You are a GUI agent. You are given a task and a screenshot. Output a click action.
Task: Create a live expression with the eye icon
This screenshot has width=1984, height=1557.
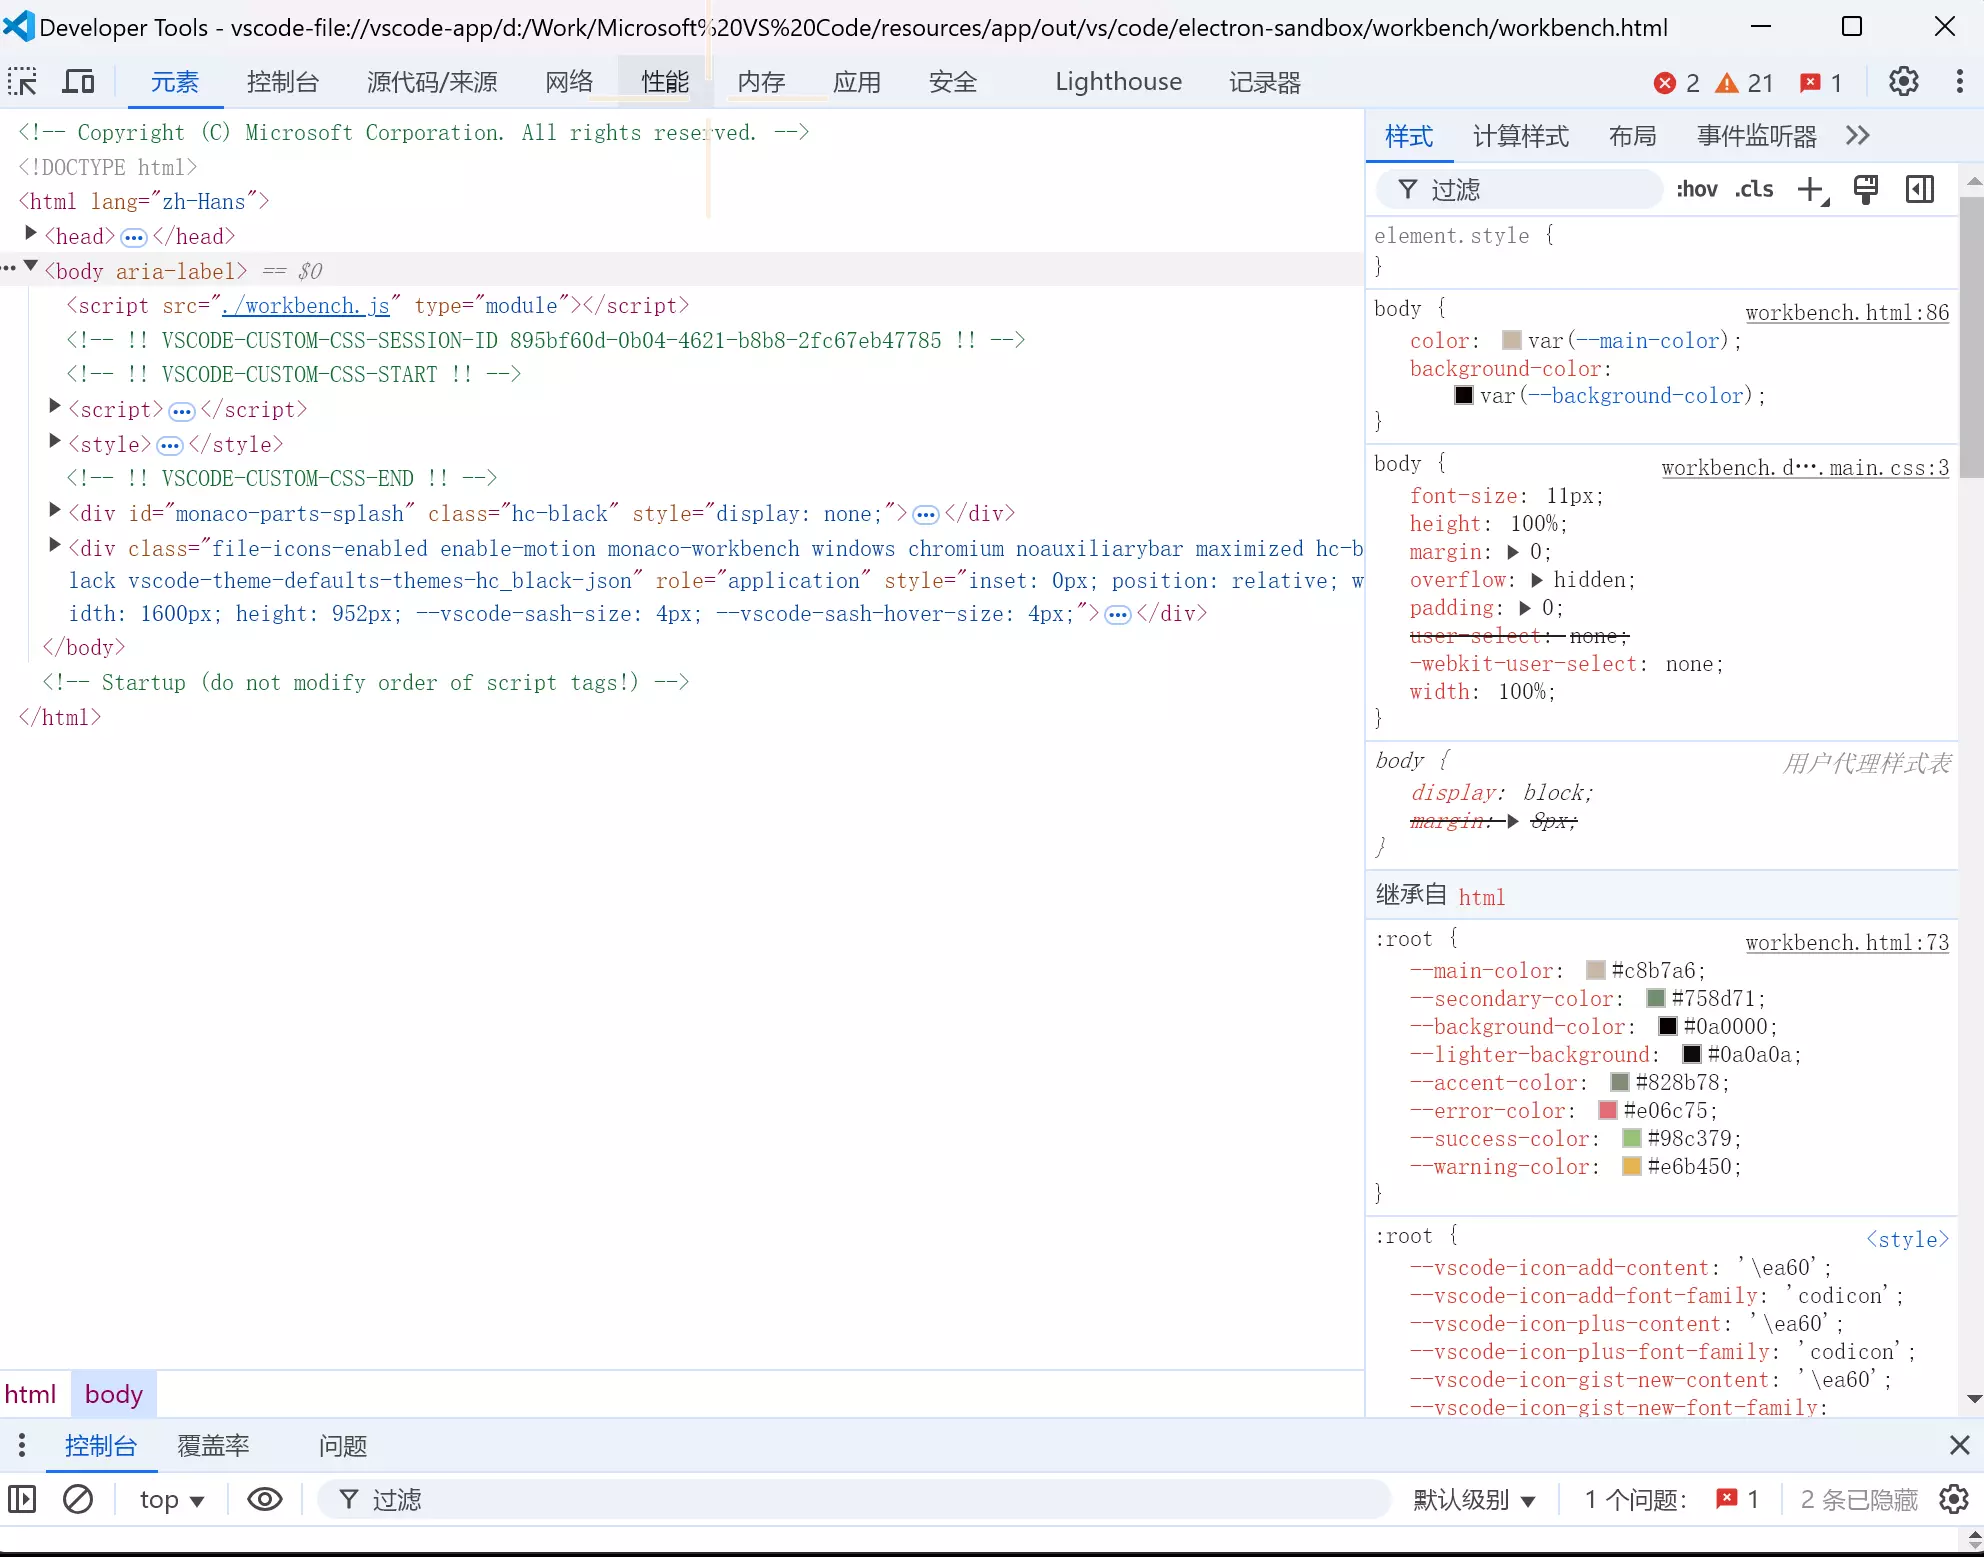[263, 1499]
